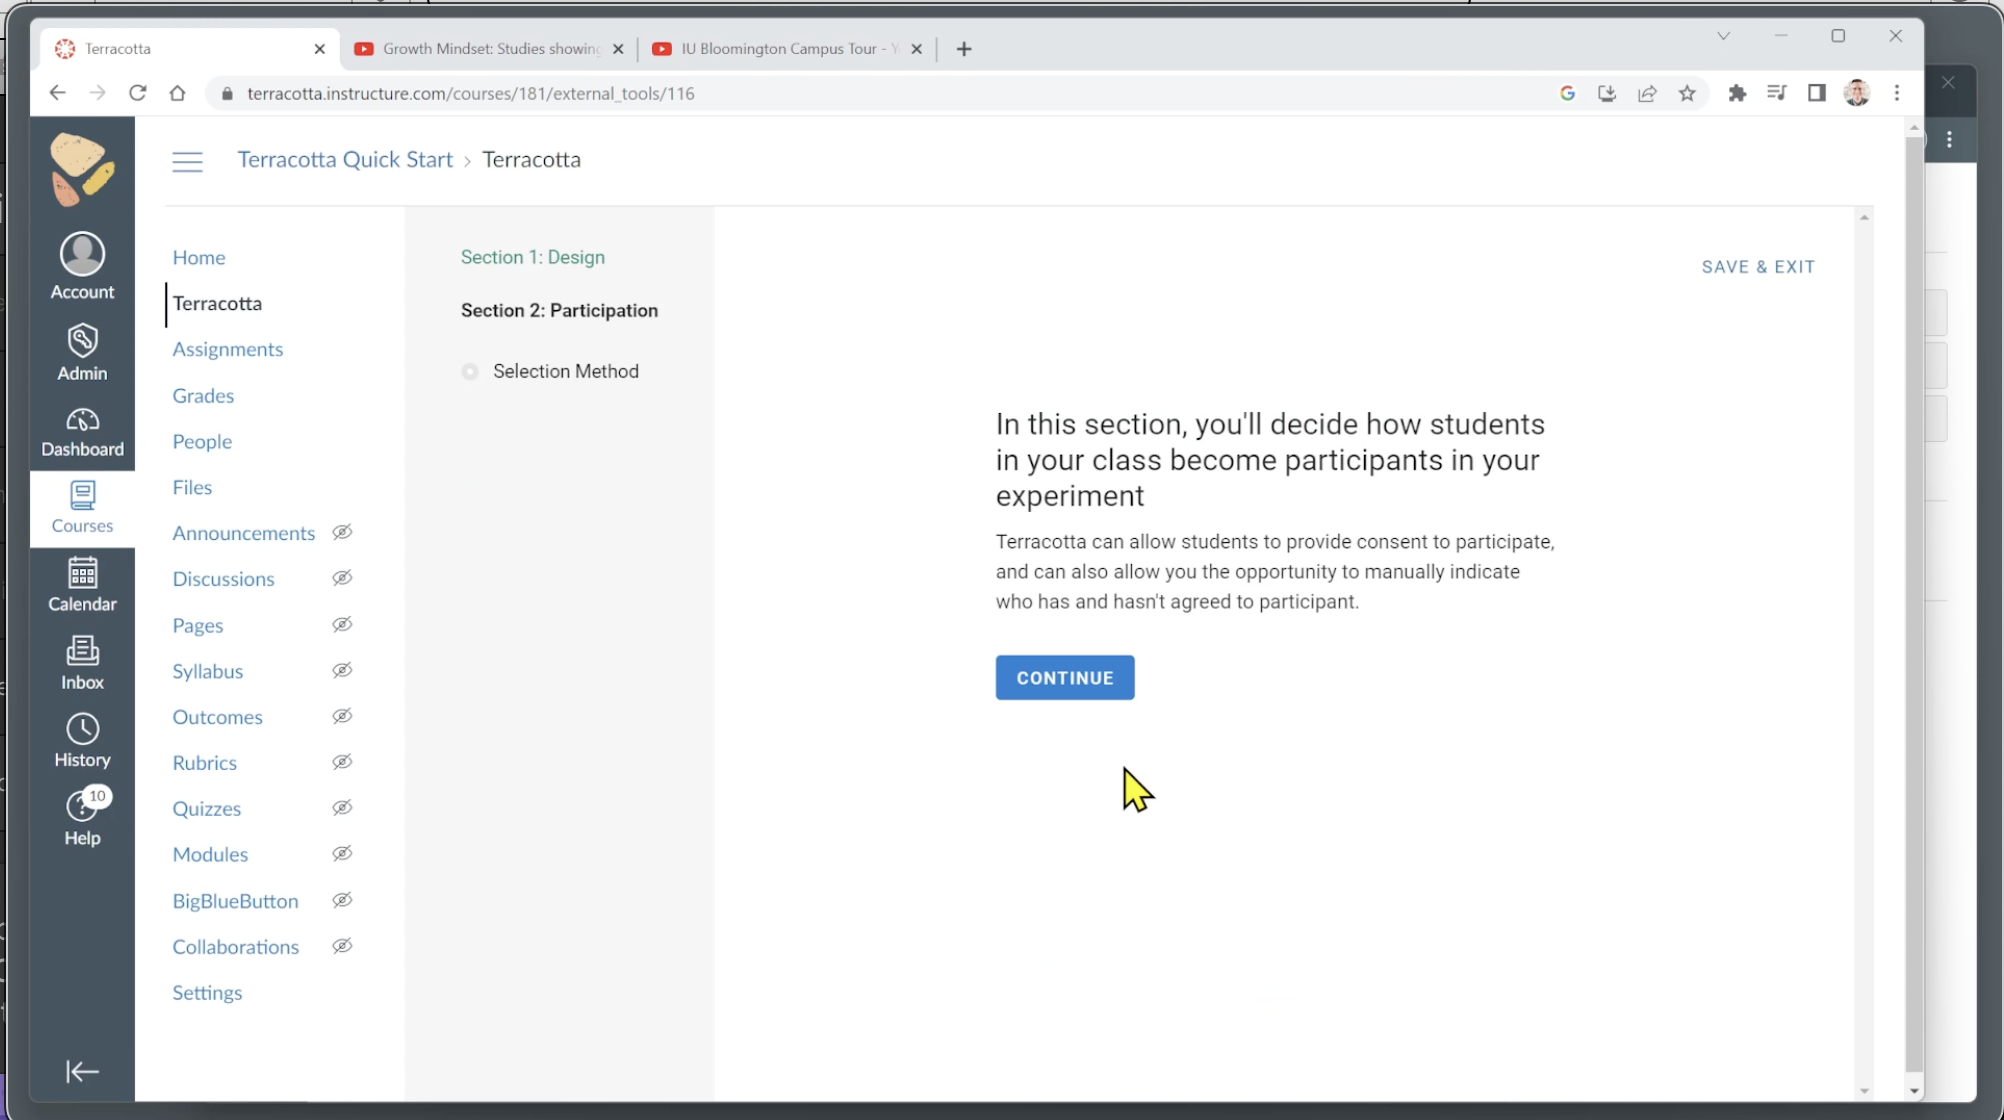Toggle visibility eye for Syllabus
2004x1120 pixels.
(342, 670)
